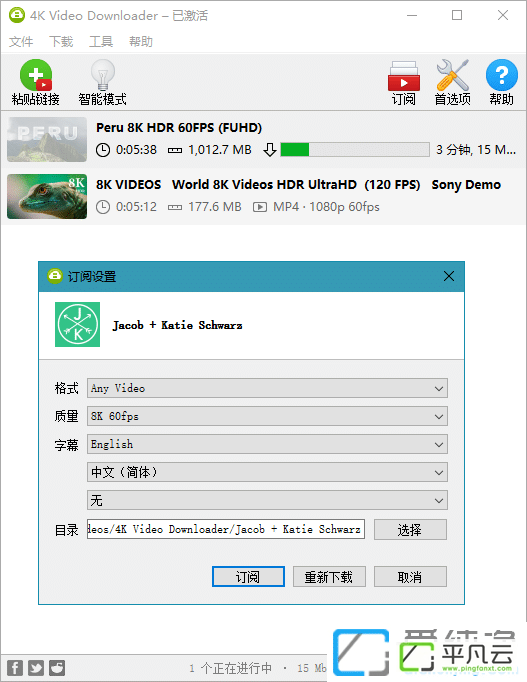Click the file size icon on 8K VIDEOS row
The image size is (527, 682).
175,207
